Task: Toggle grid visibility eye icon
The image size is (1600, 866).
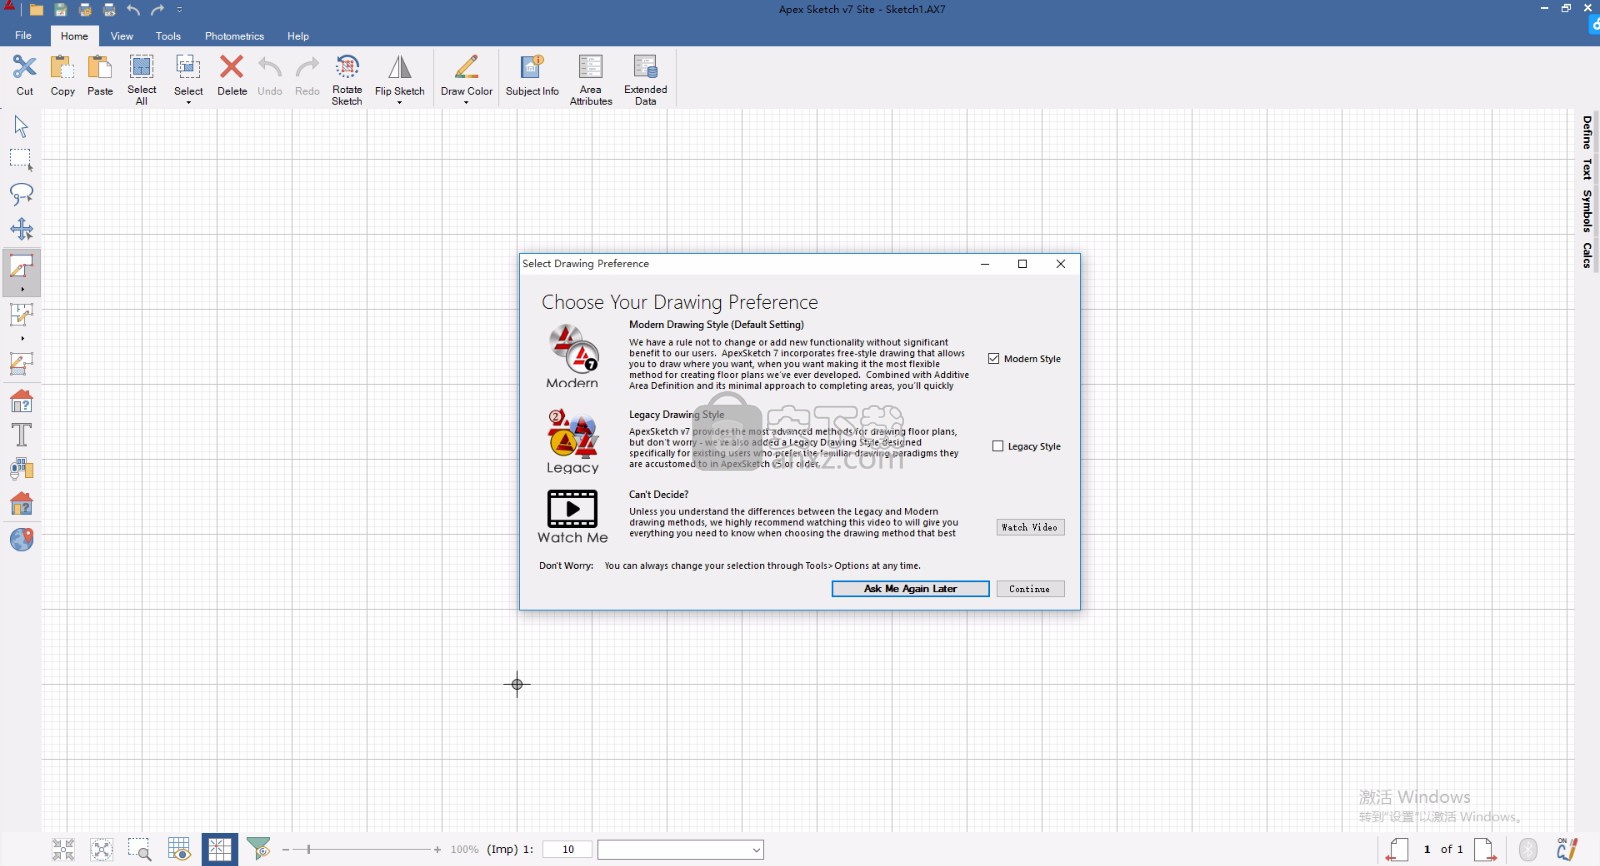Action: (x=179, y=850)
